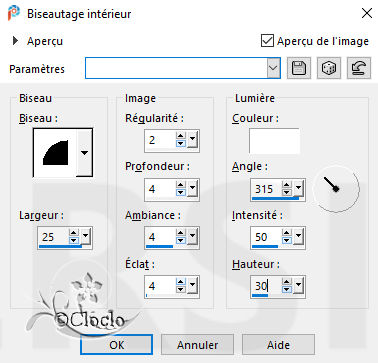378x363 pixels.
Task: Open the Ambiance slider dropdown arrow
Action: 192,236
